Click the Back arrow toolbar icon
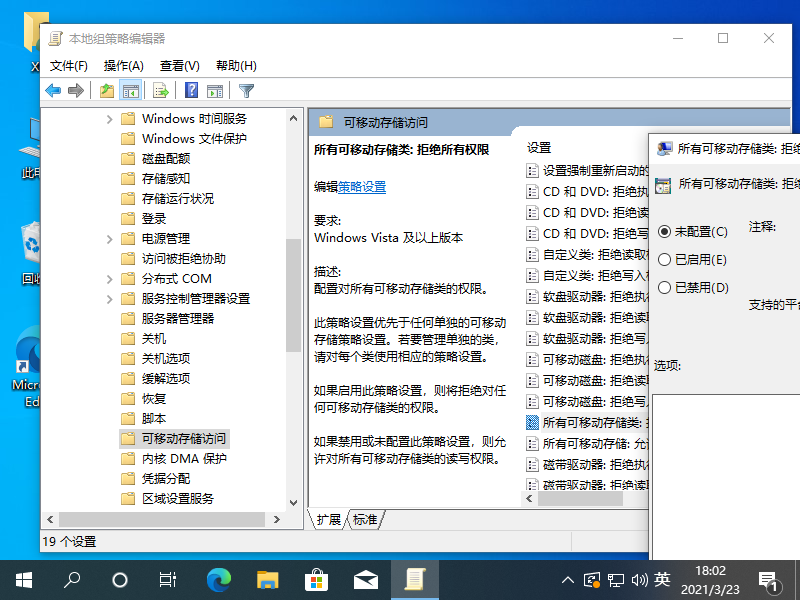The width and height of the screenshot is (800, 600). pyautogui.click(x=53, y=91)
